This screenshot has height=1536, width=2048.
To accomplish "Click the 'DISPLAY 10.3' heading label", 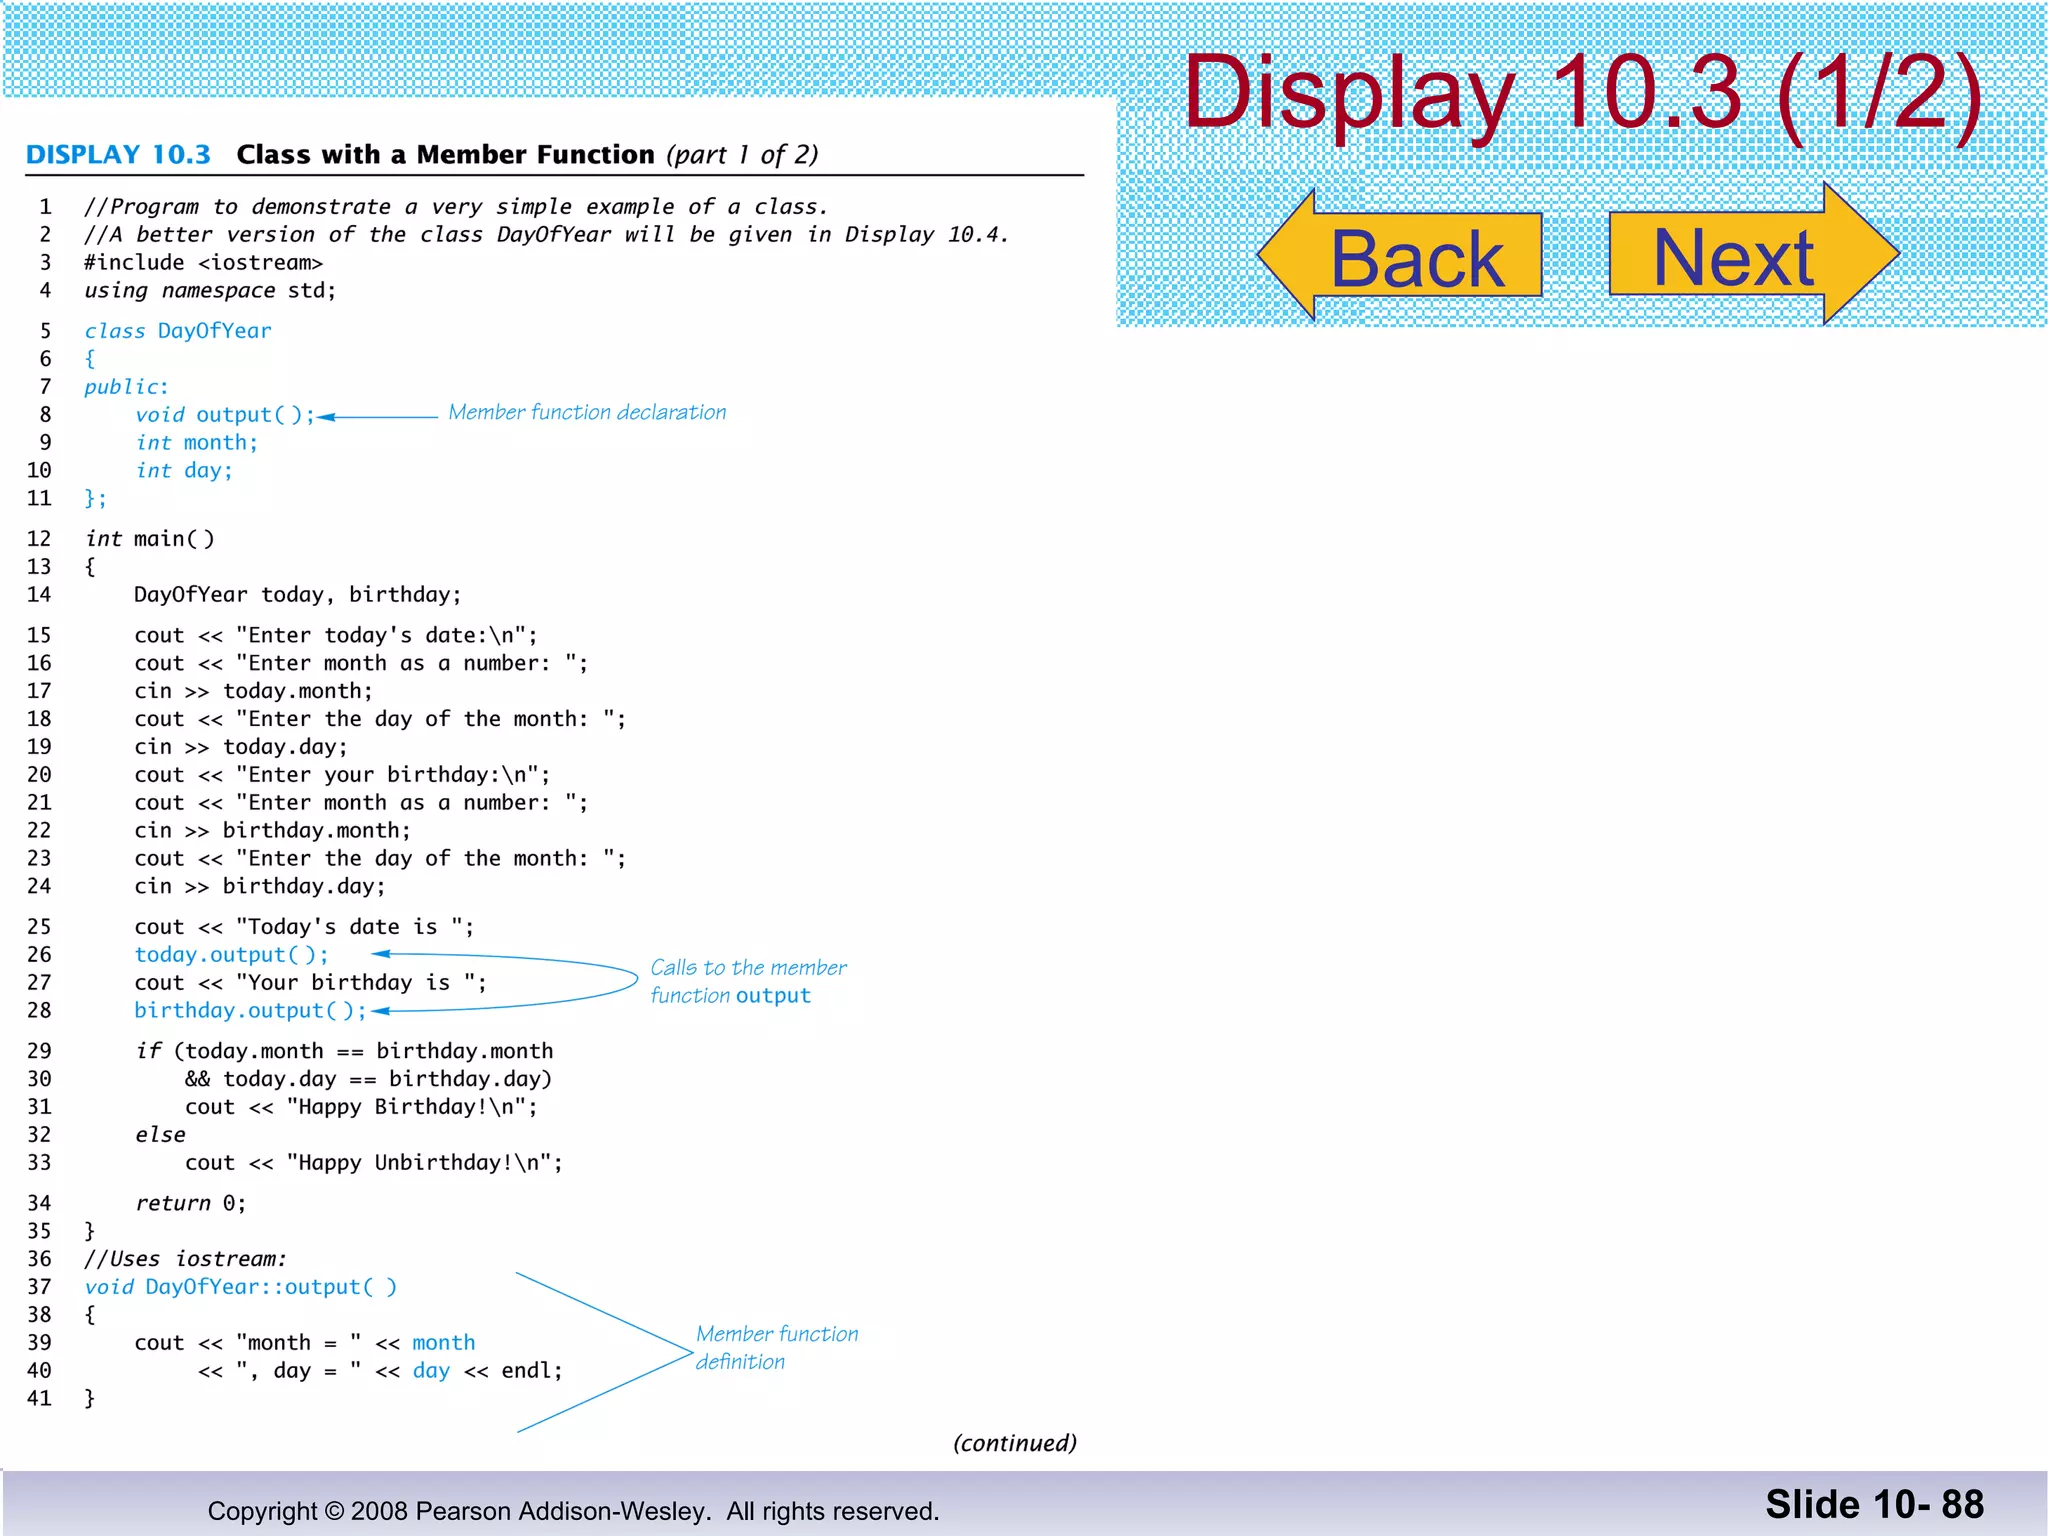I will [x=118, y=155].
